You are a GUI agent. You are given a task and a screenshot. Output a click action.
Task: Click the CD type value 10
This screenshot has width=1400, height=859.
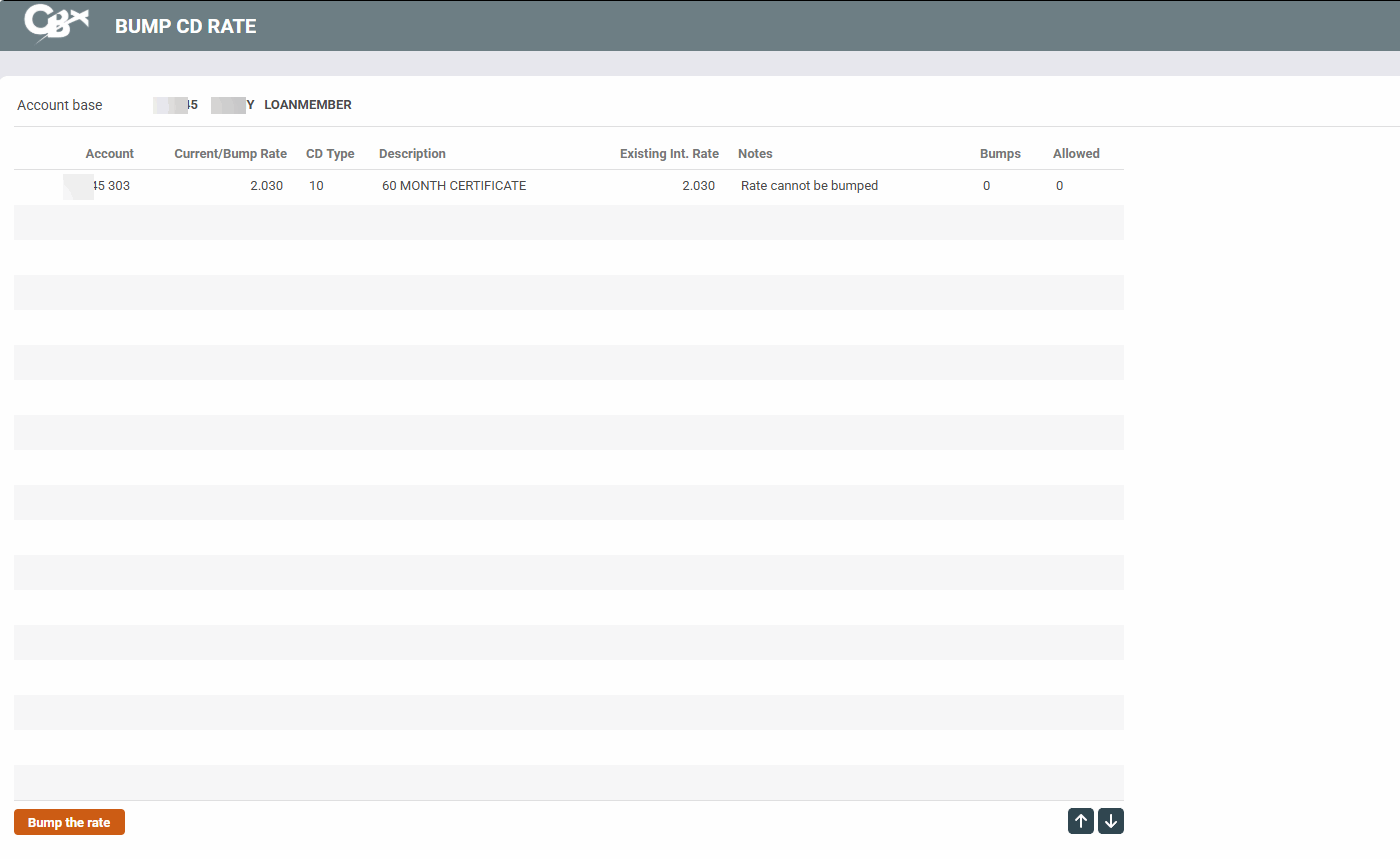coord(316,186)
